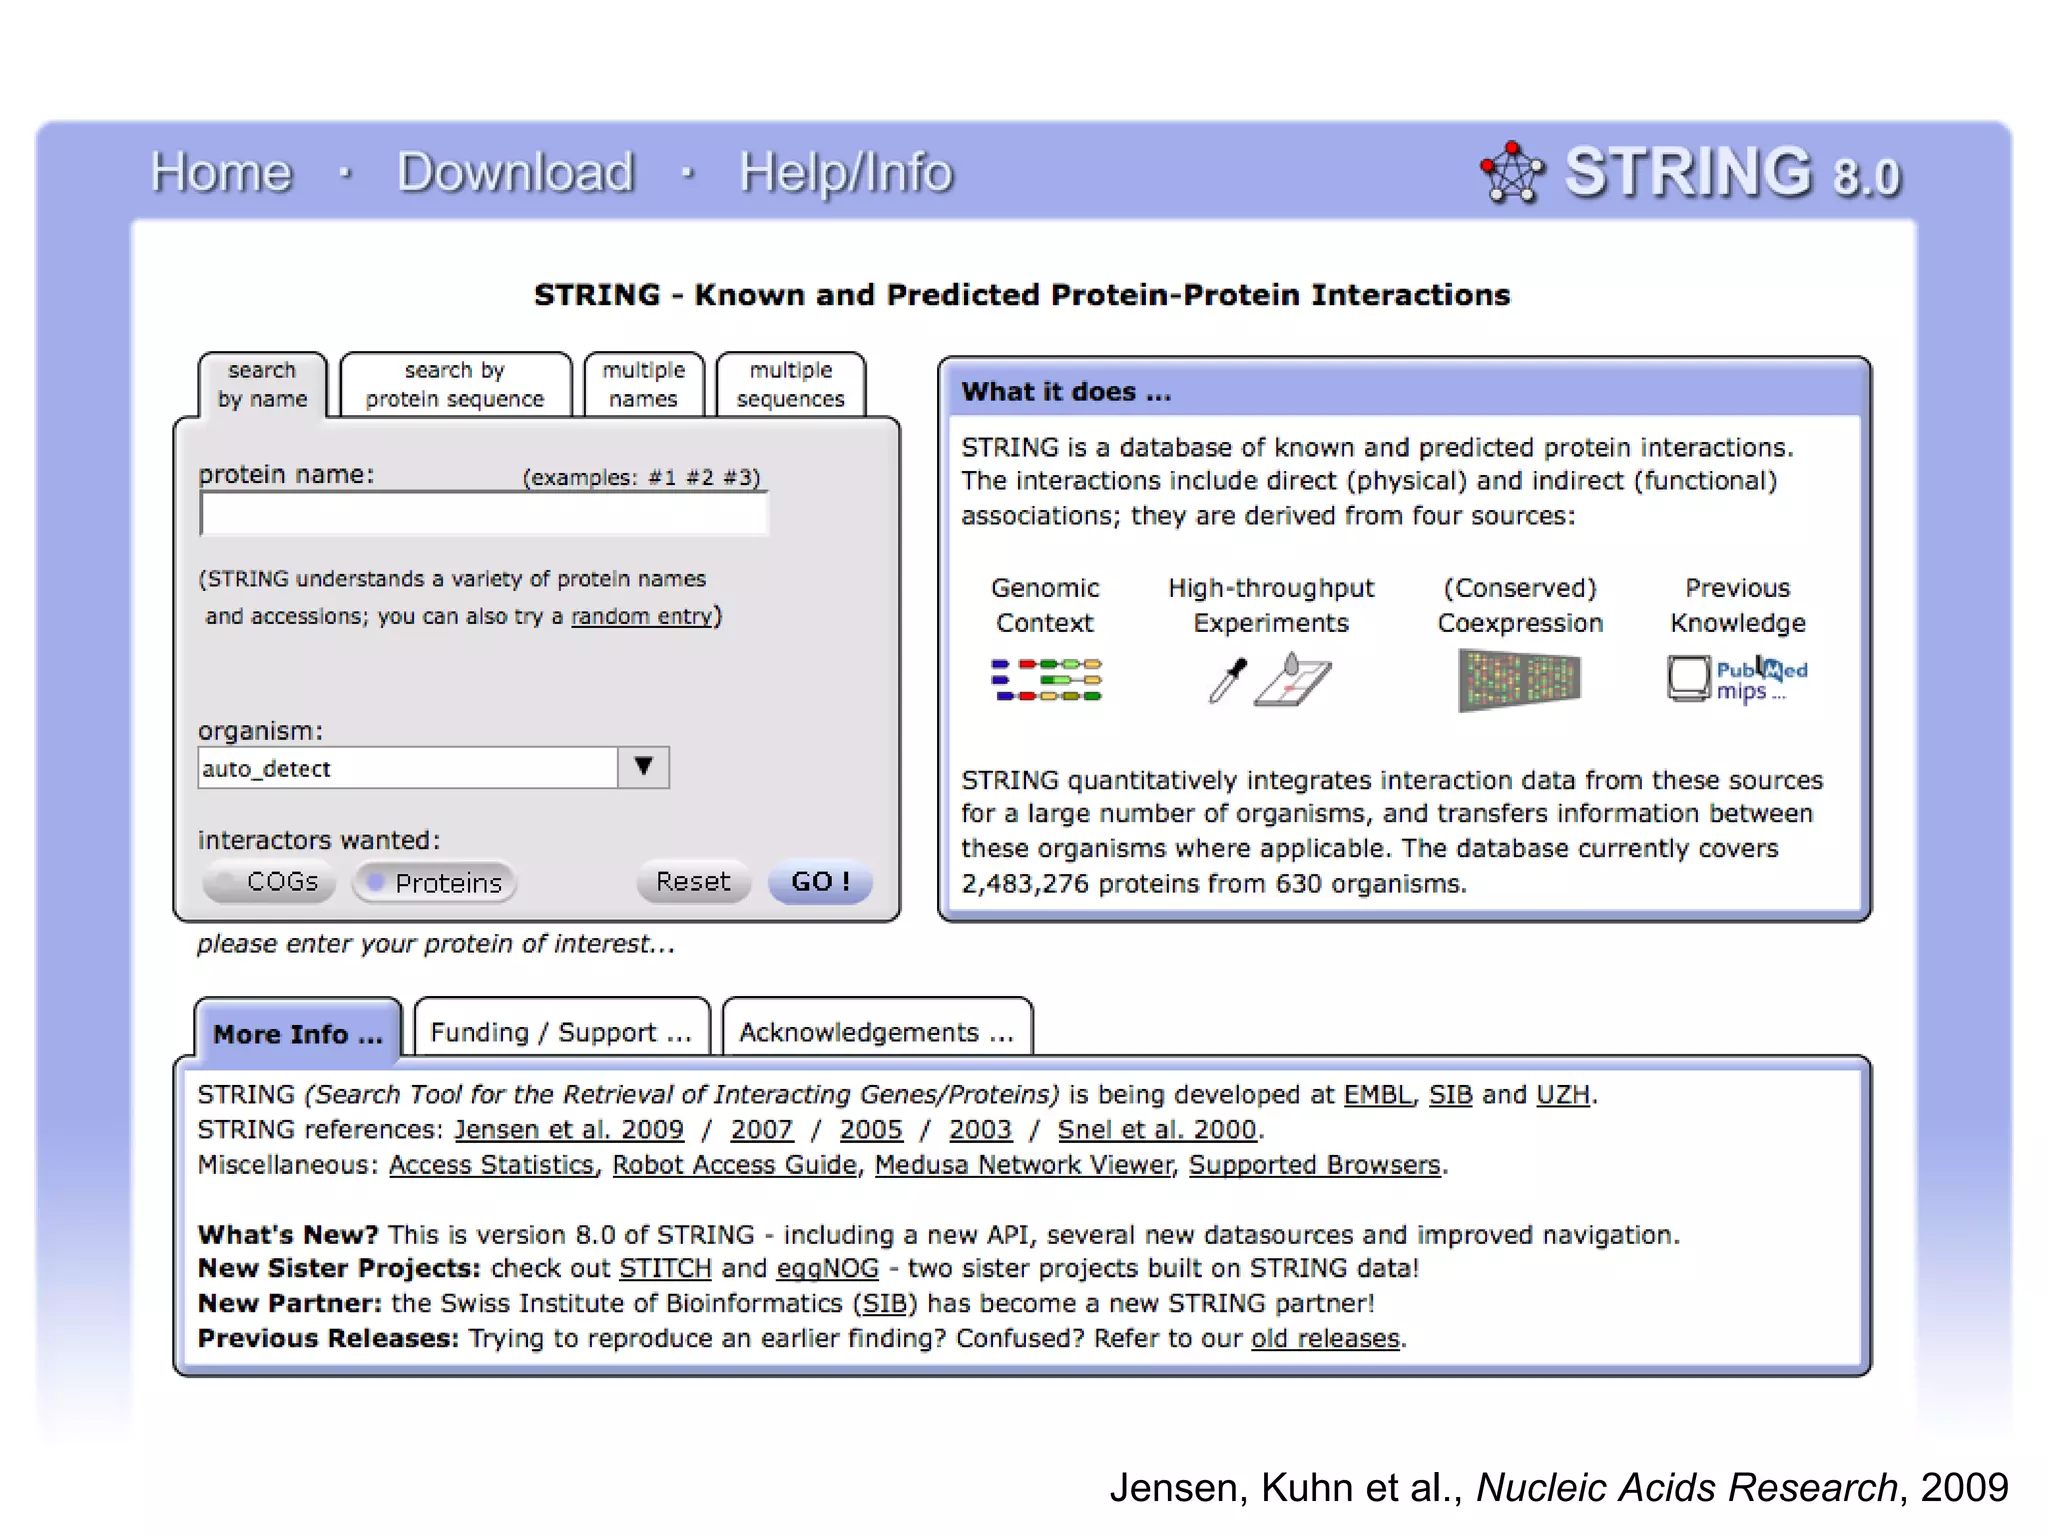
Task: Click the Genomic Context gene diagram icon
Action: [x=1046, y=680]
